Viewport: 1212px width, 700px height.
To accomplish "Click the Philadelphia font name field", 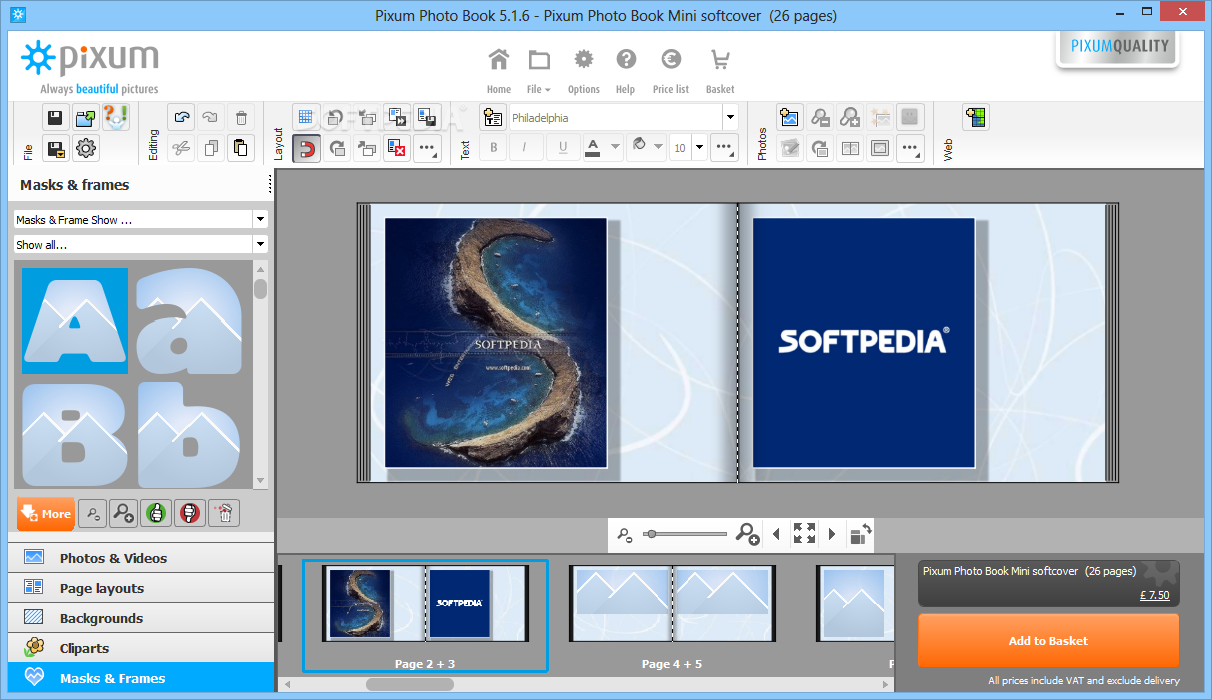I will 616,117.
